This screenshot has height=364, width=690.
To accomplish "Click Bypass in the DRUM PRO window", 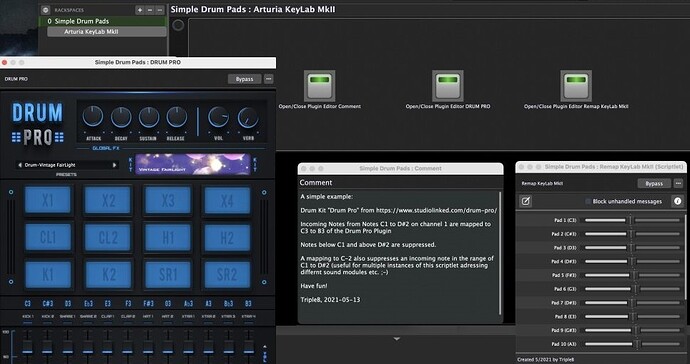I will tap(245, 79).
